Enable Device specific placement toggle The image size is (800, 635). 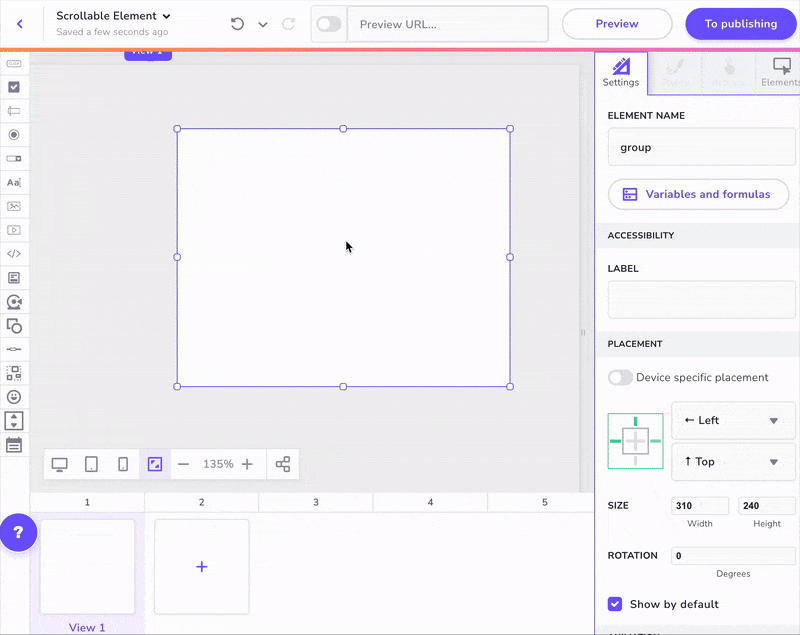pyautogui.click(x=621, y=377)
